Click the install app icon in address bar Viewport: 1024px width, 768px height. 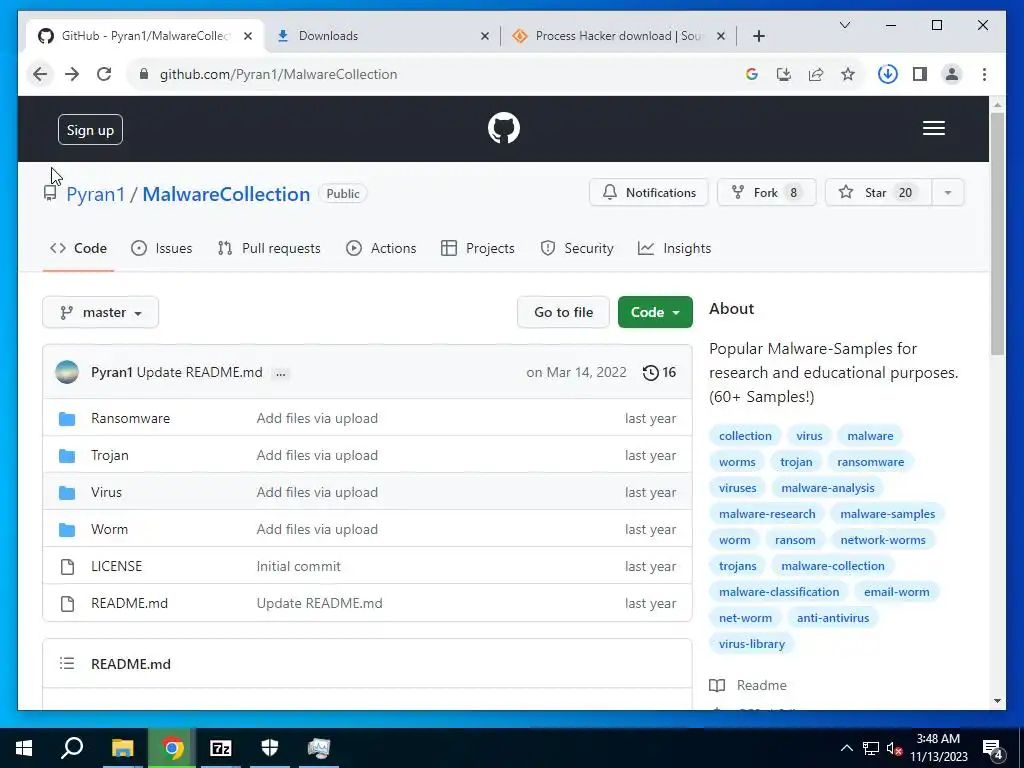click(x=784, y=74)
